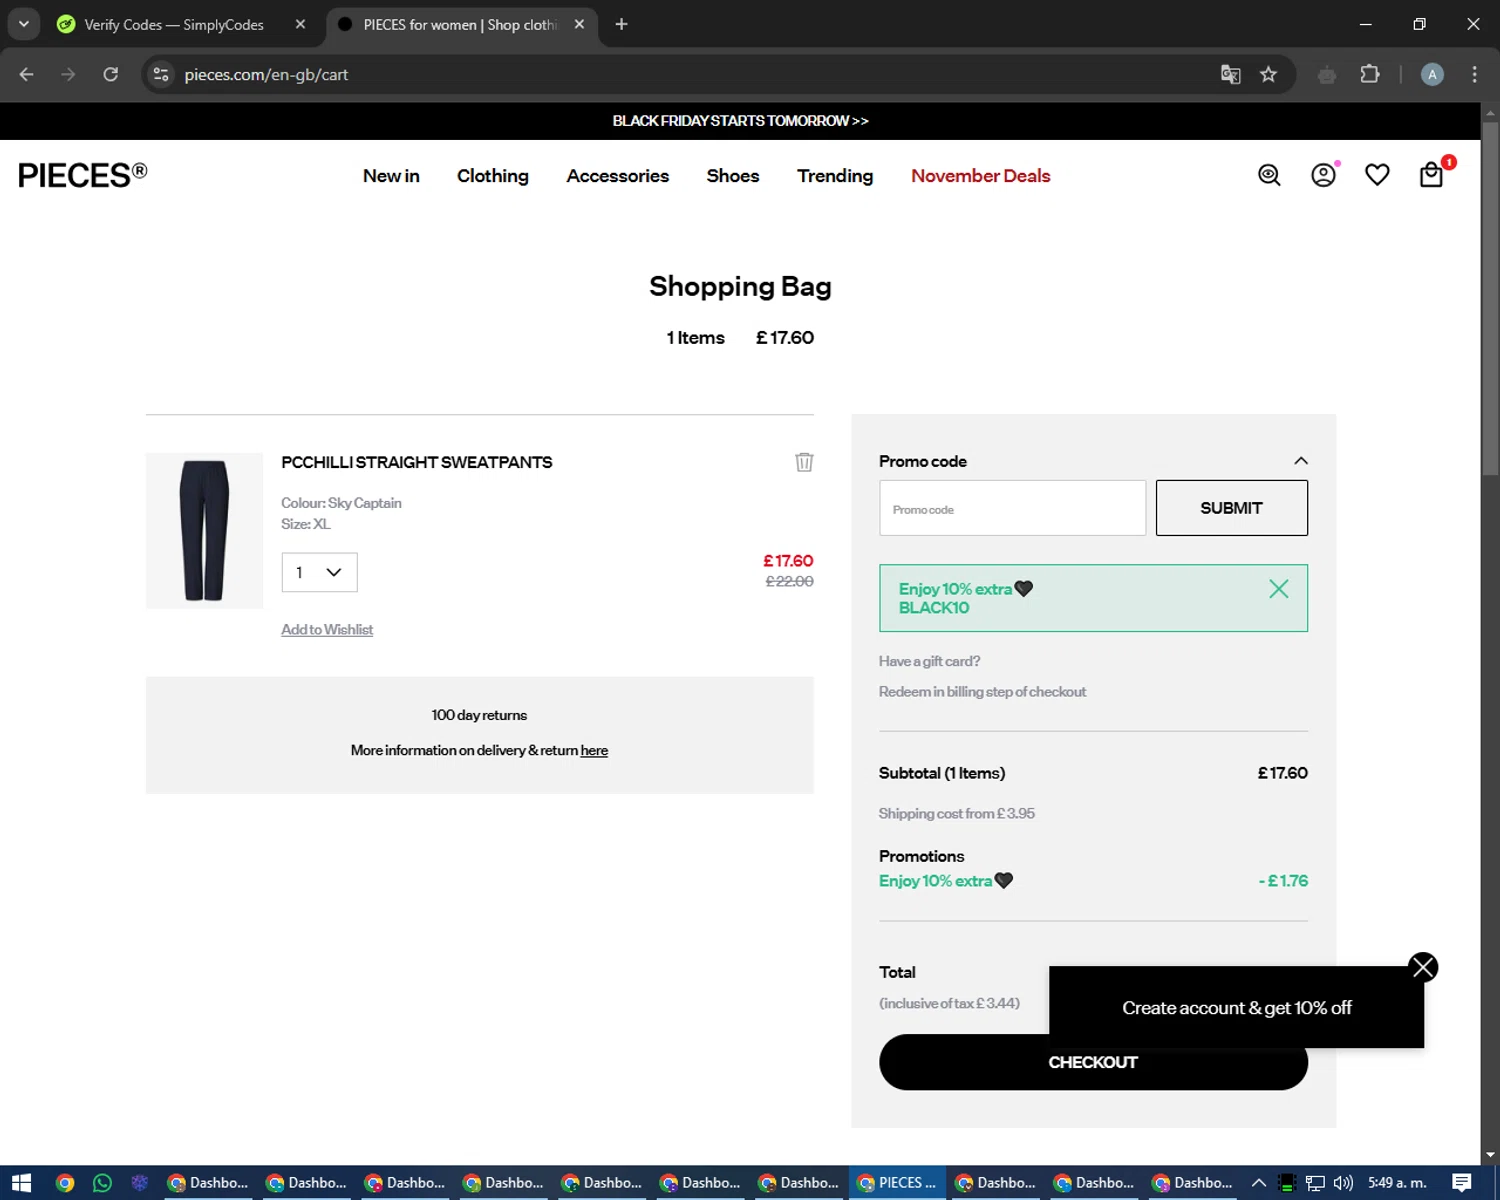1500x1200 pixels.
Task: Open the New in menu
Action: [x=391, y=176]
